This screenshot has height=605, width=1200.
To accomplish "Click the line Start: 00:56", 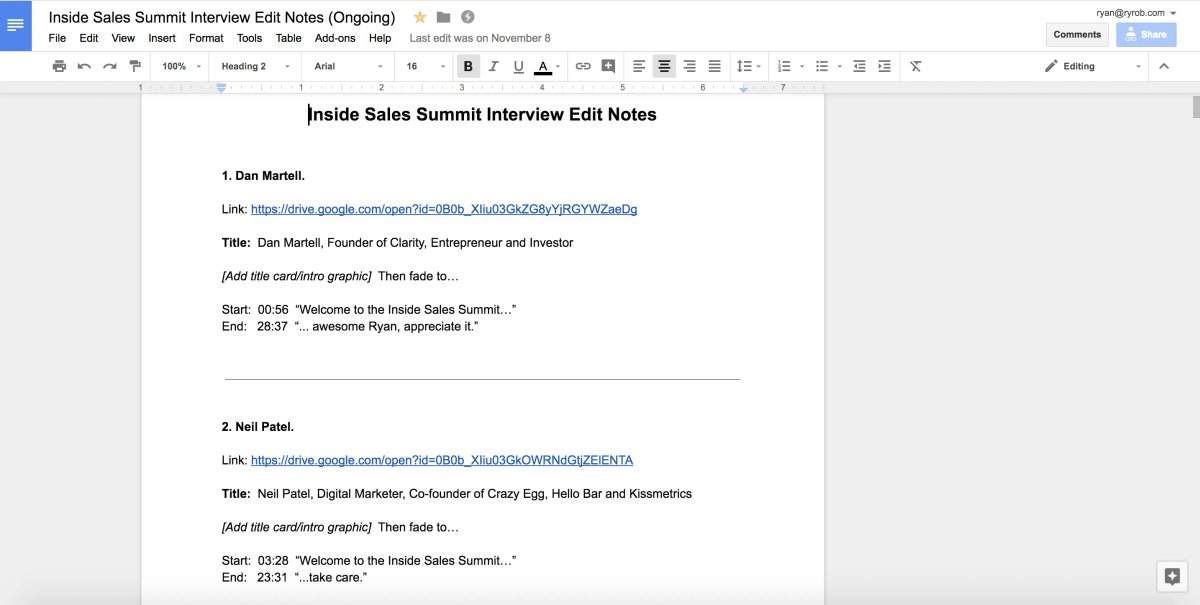I will coord(369,309).
